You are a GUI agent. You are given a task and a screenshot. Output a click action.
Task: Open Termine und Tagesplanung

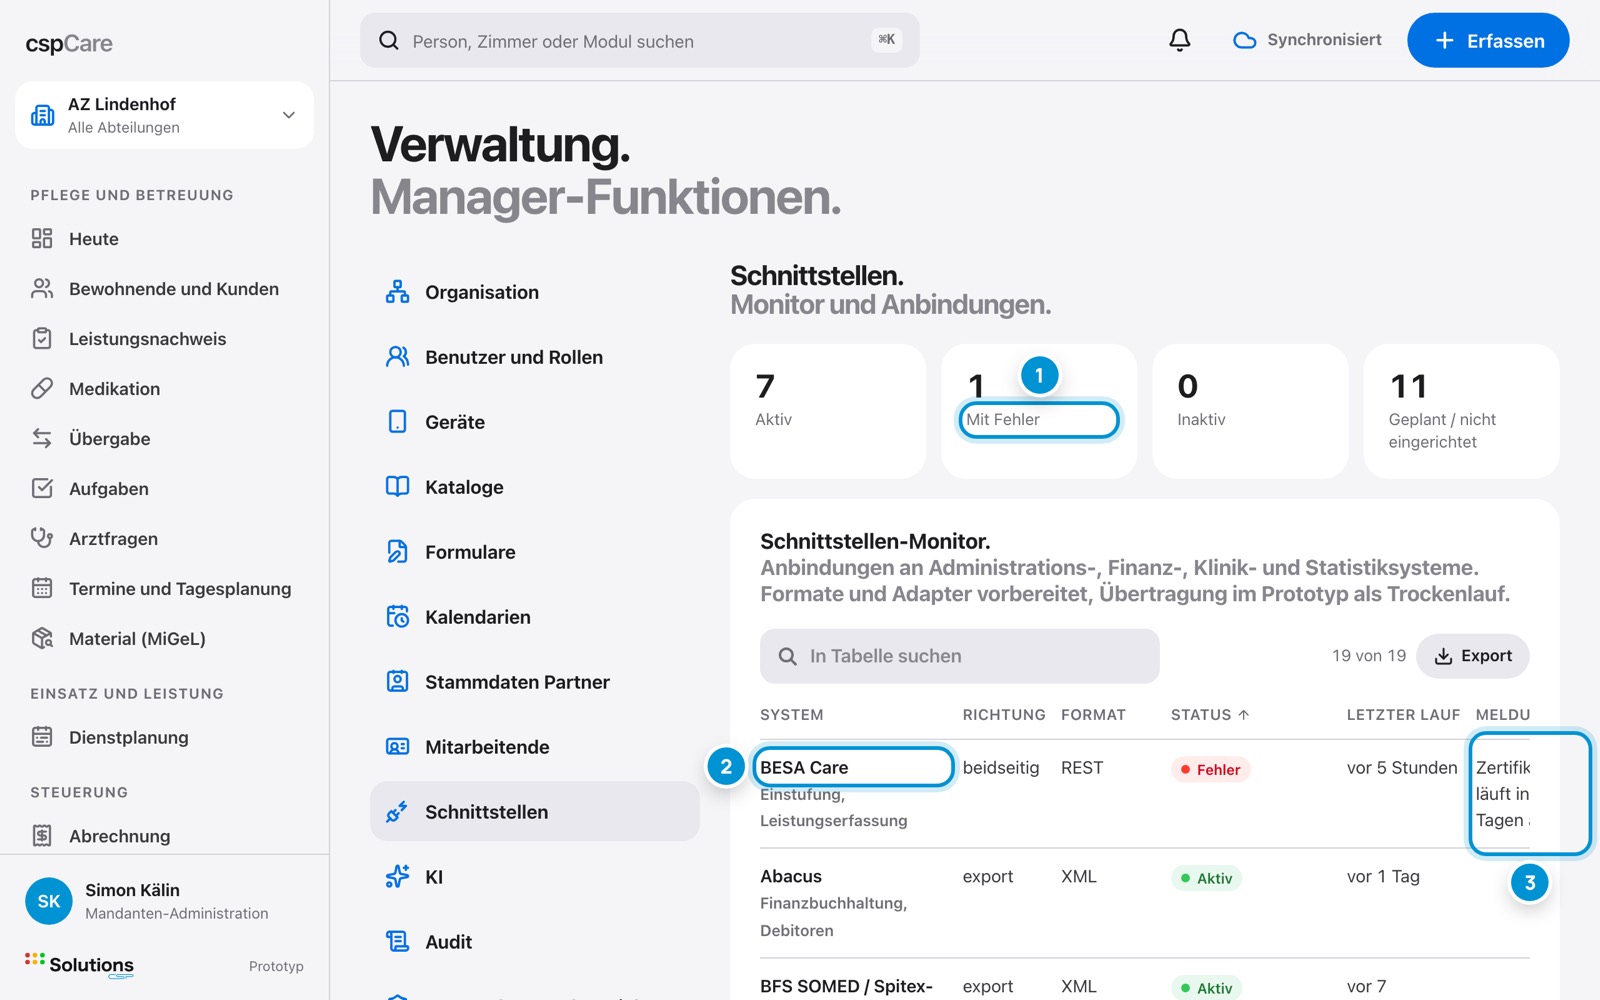(164, 589)
